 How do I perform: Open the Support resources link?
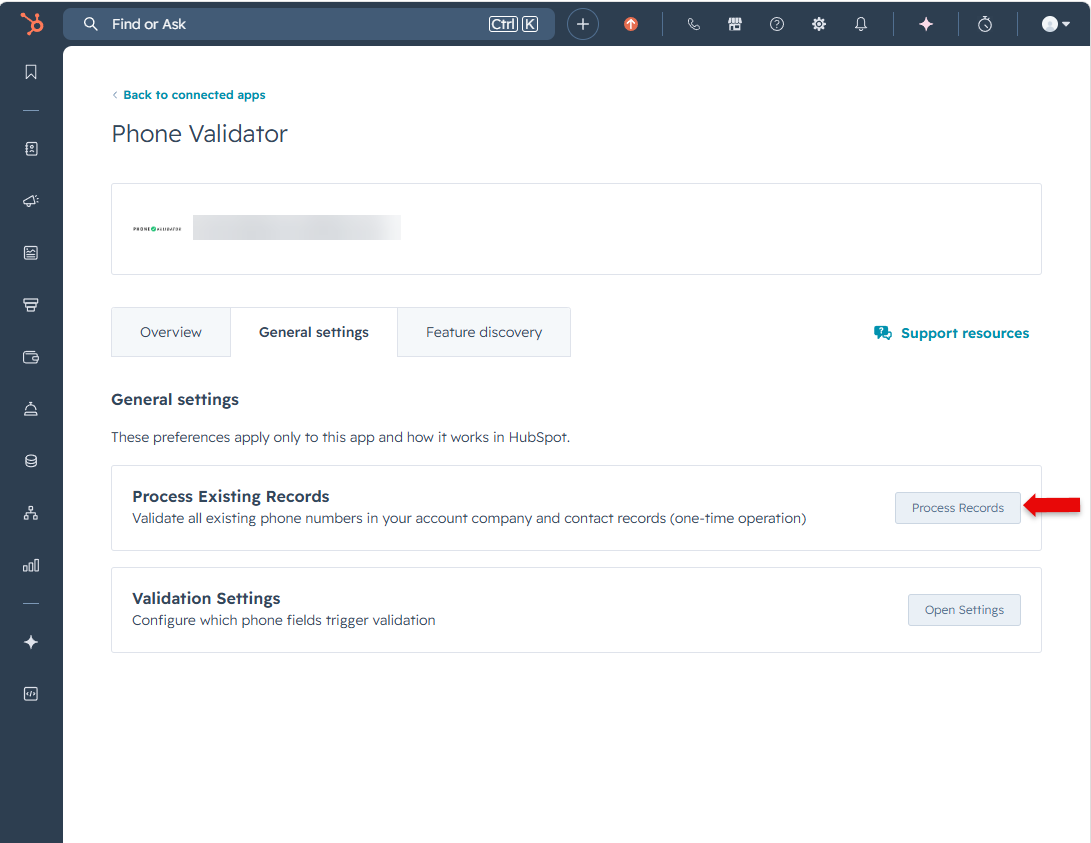coord(964,333)
